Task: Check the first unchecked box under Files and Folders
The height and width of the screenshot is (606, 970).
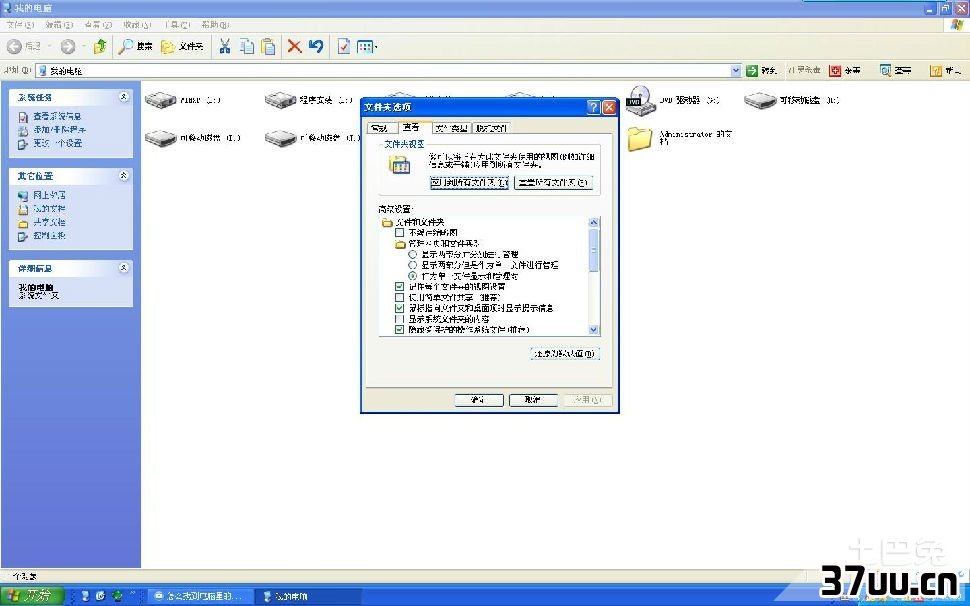Action: tap(400, 233)
